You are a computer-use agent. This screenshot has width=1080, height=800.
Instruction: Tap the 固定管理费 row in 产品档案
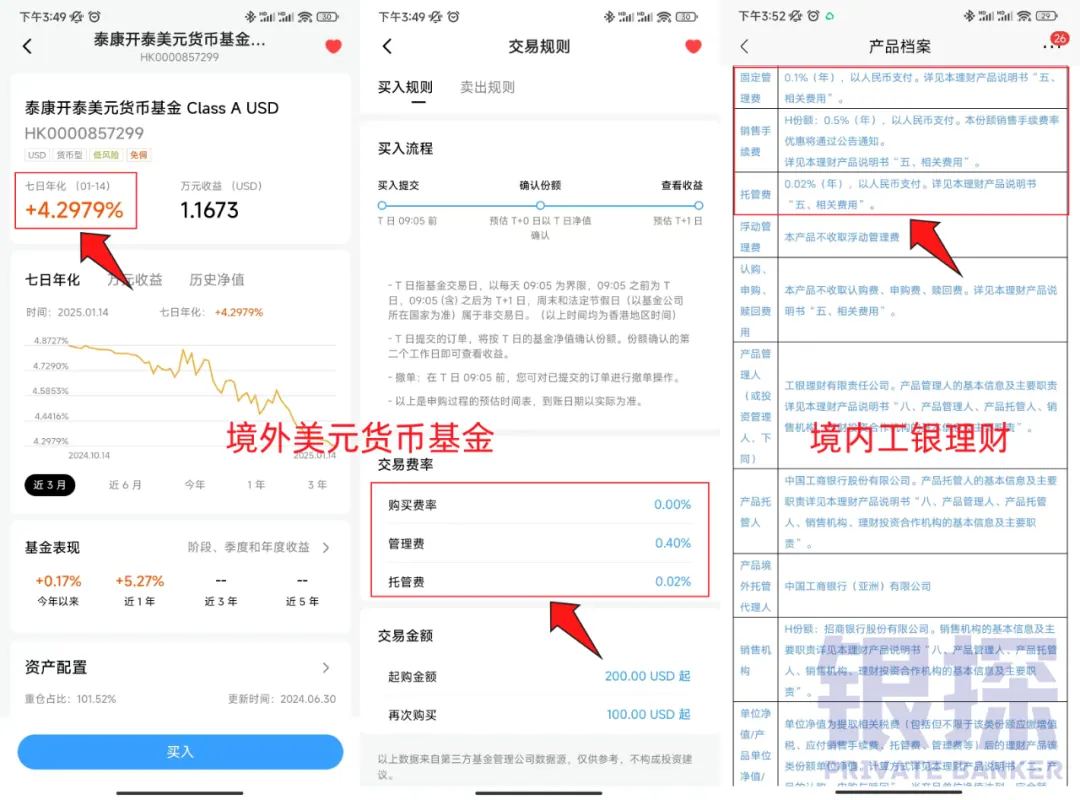(901, 88)
